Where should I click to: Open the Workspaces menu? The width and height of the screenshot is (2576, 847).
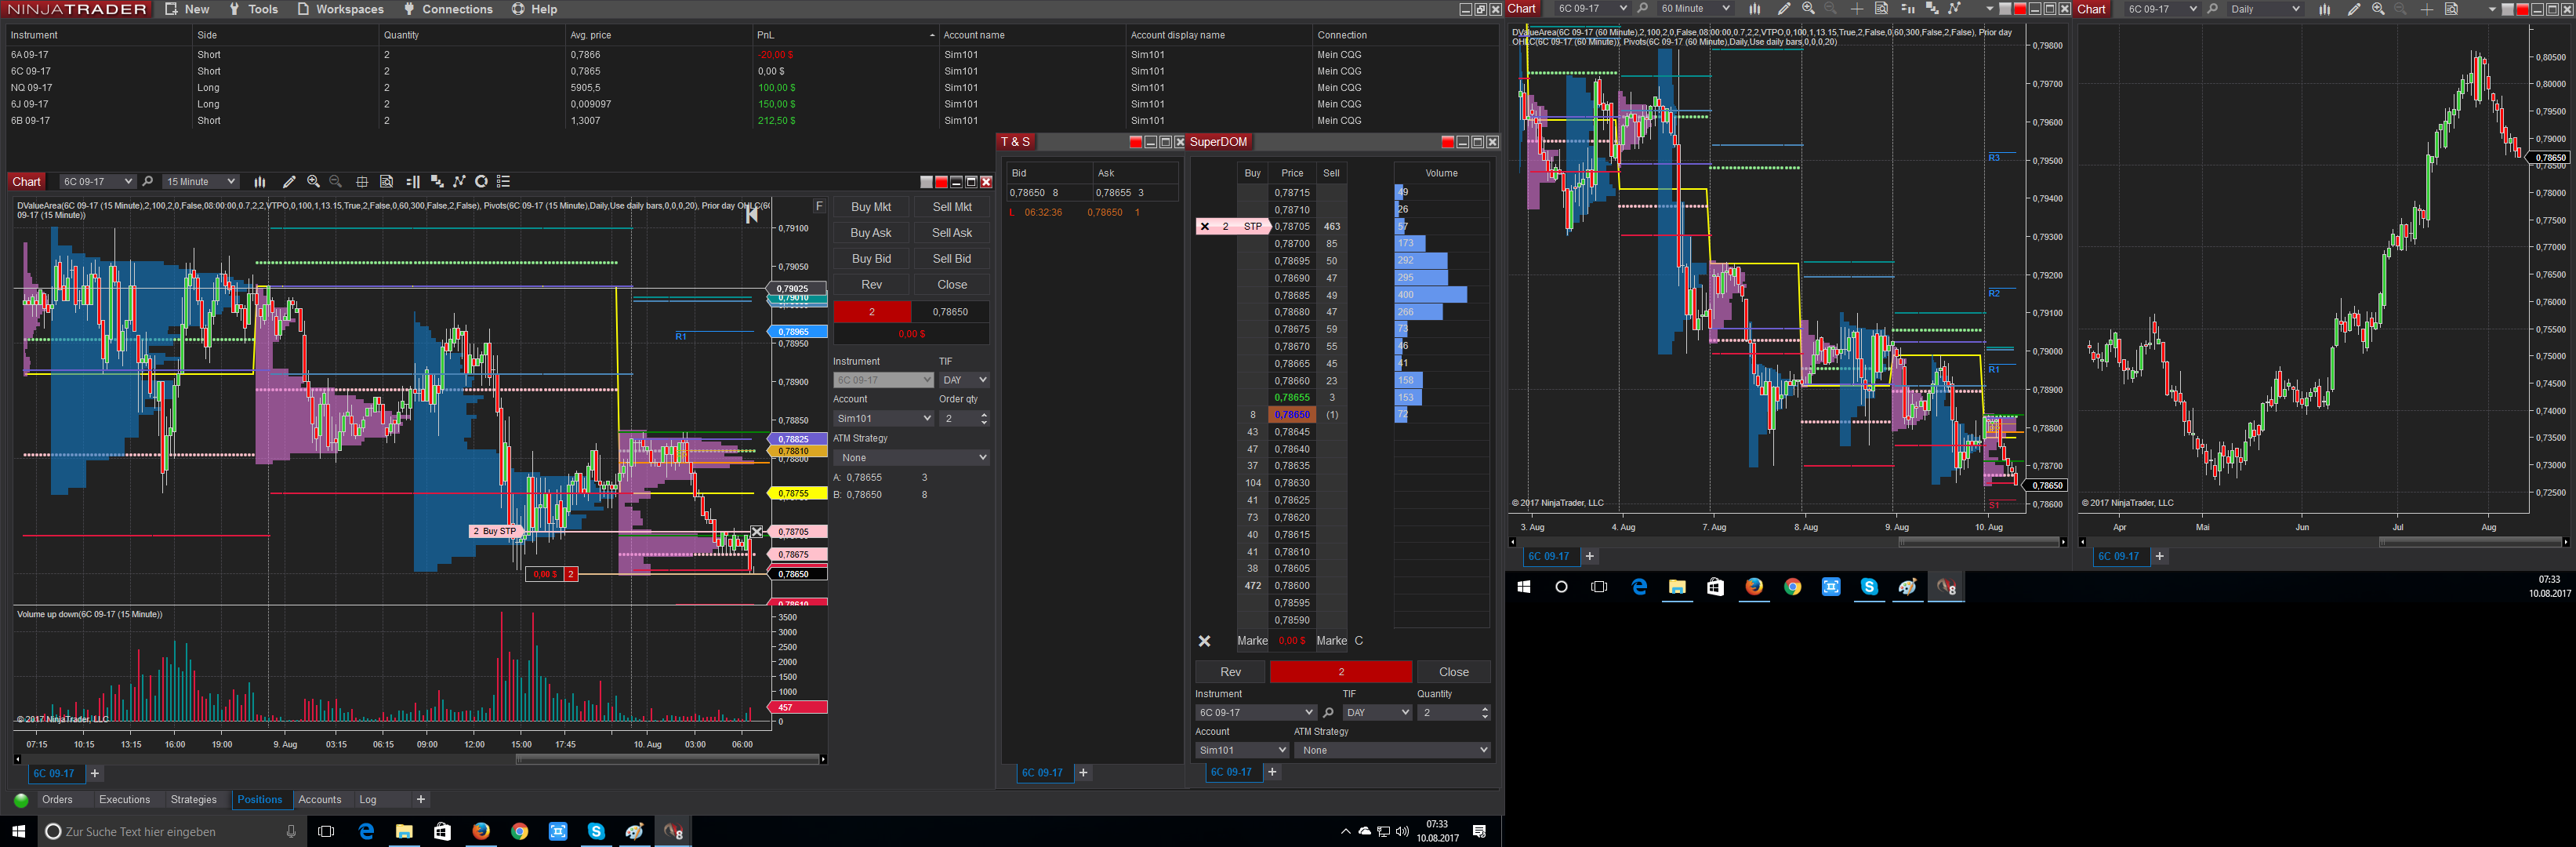click(340, 9)
